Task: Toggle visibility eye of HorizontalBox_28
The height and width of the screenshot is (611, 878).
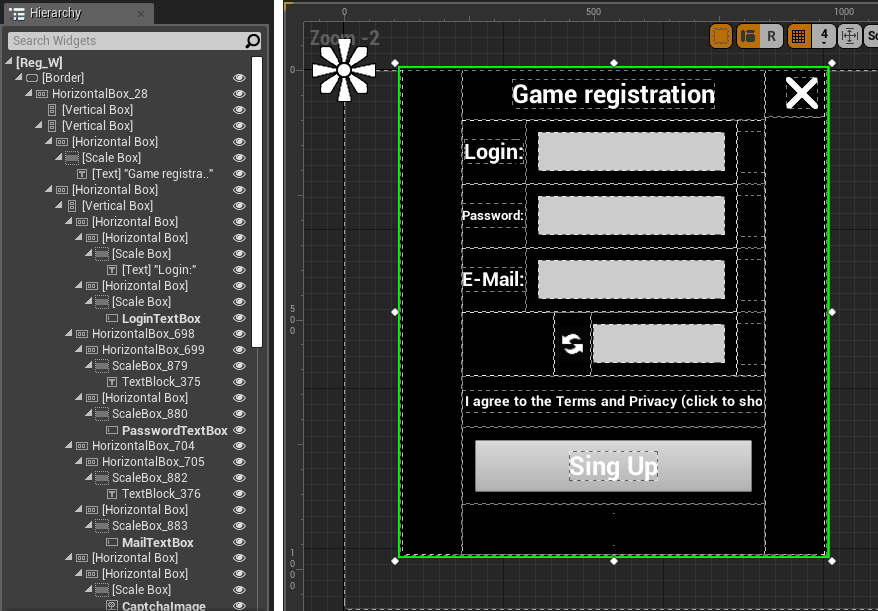Action: [x=239, y=94]
